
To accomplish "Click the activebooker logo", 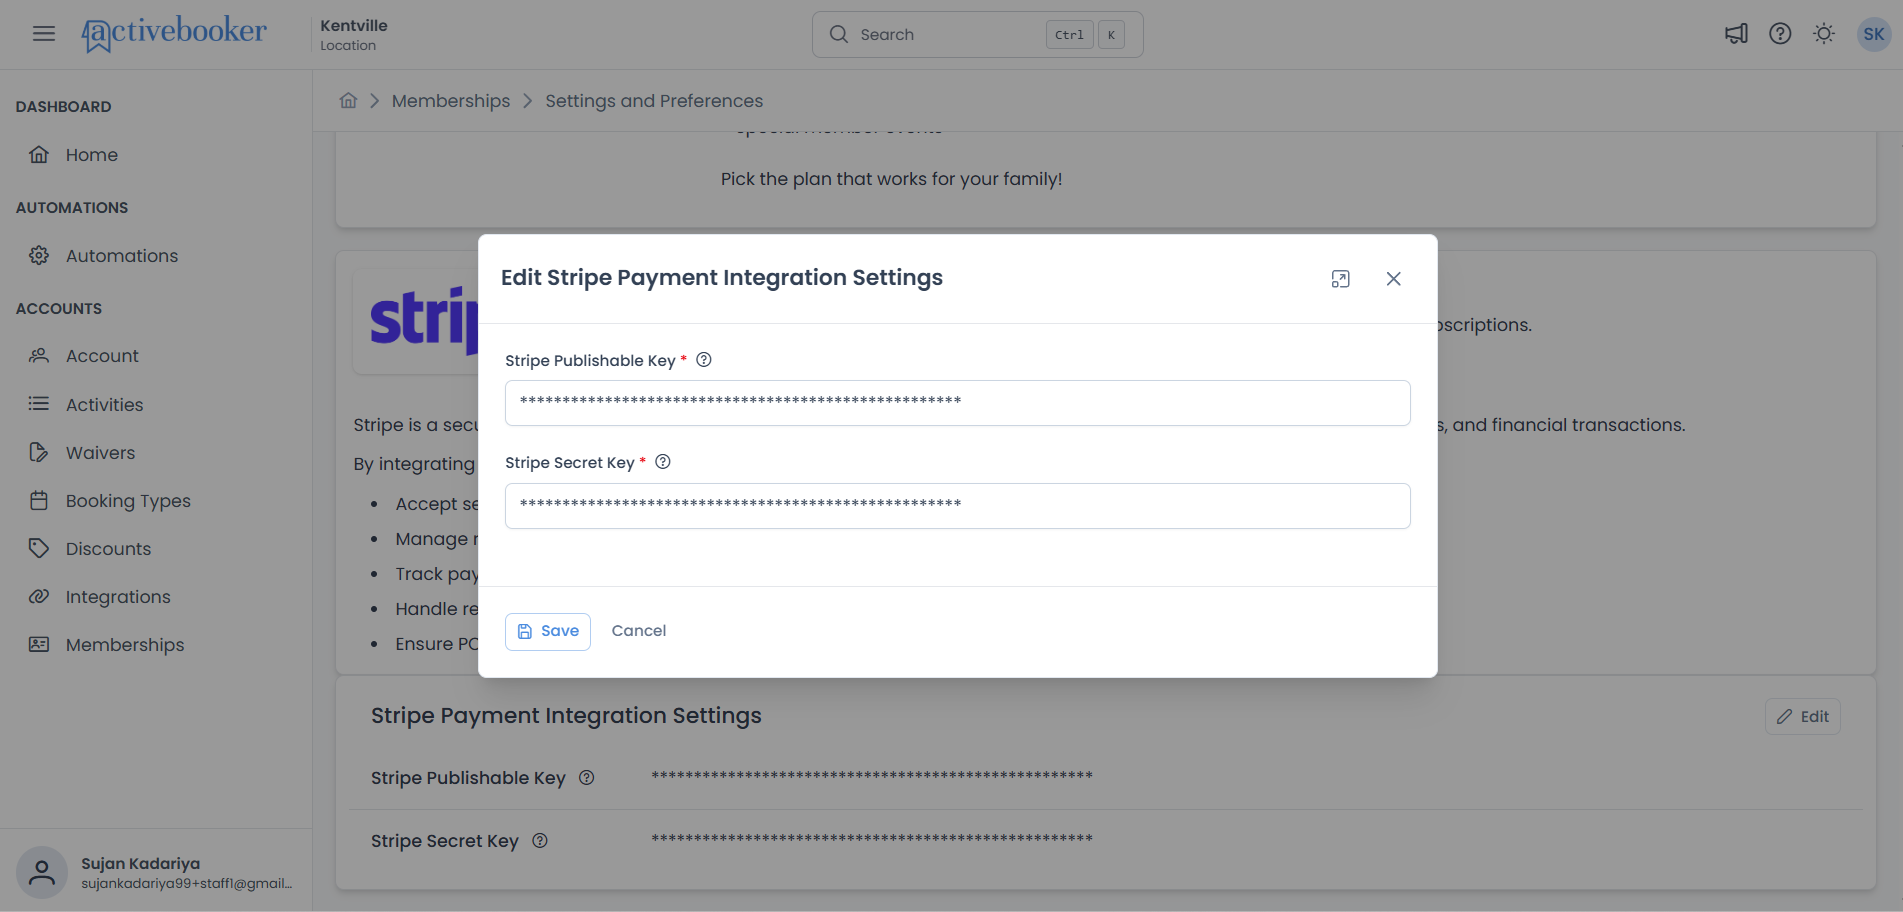I will tap(174, 34).
